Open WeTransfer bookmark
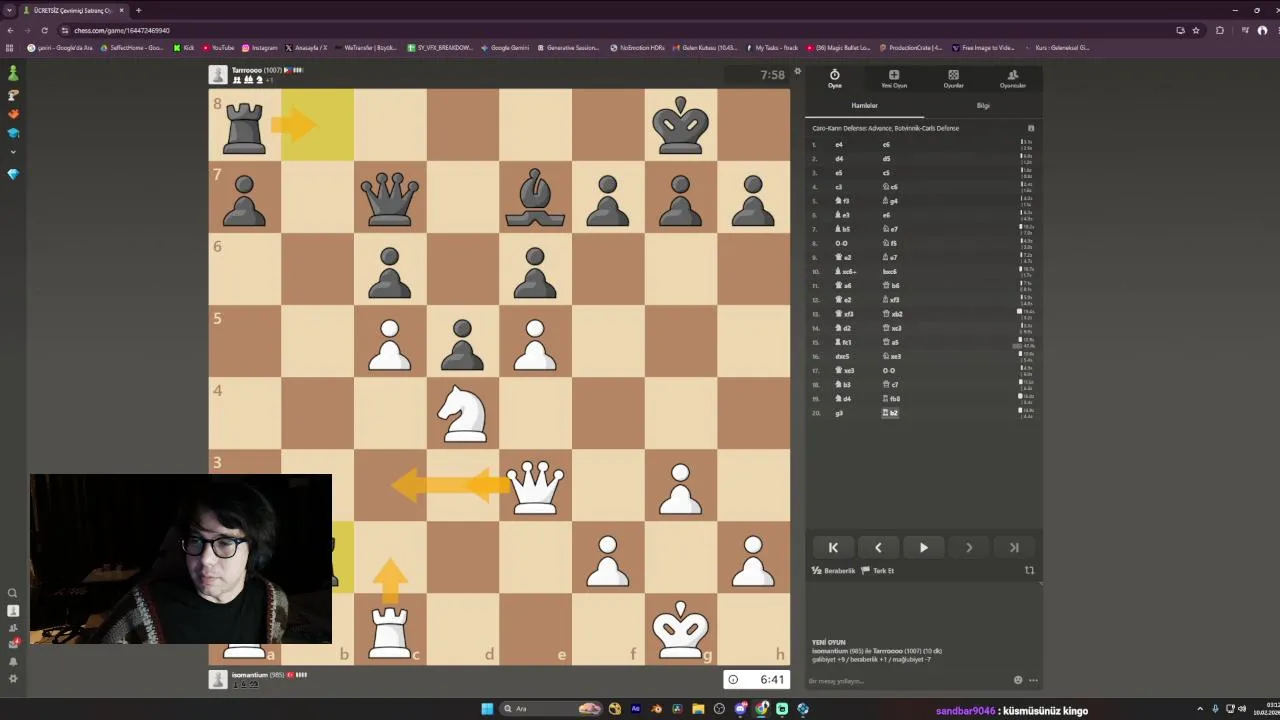 pos(366,47)
